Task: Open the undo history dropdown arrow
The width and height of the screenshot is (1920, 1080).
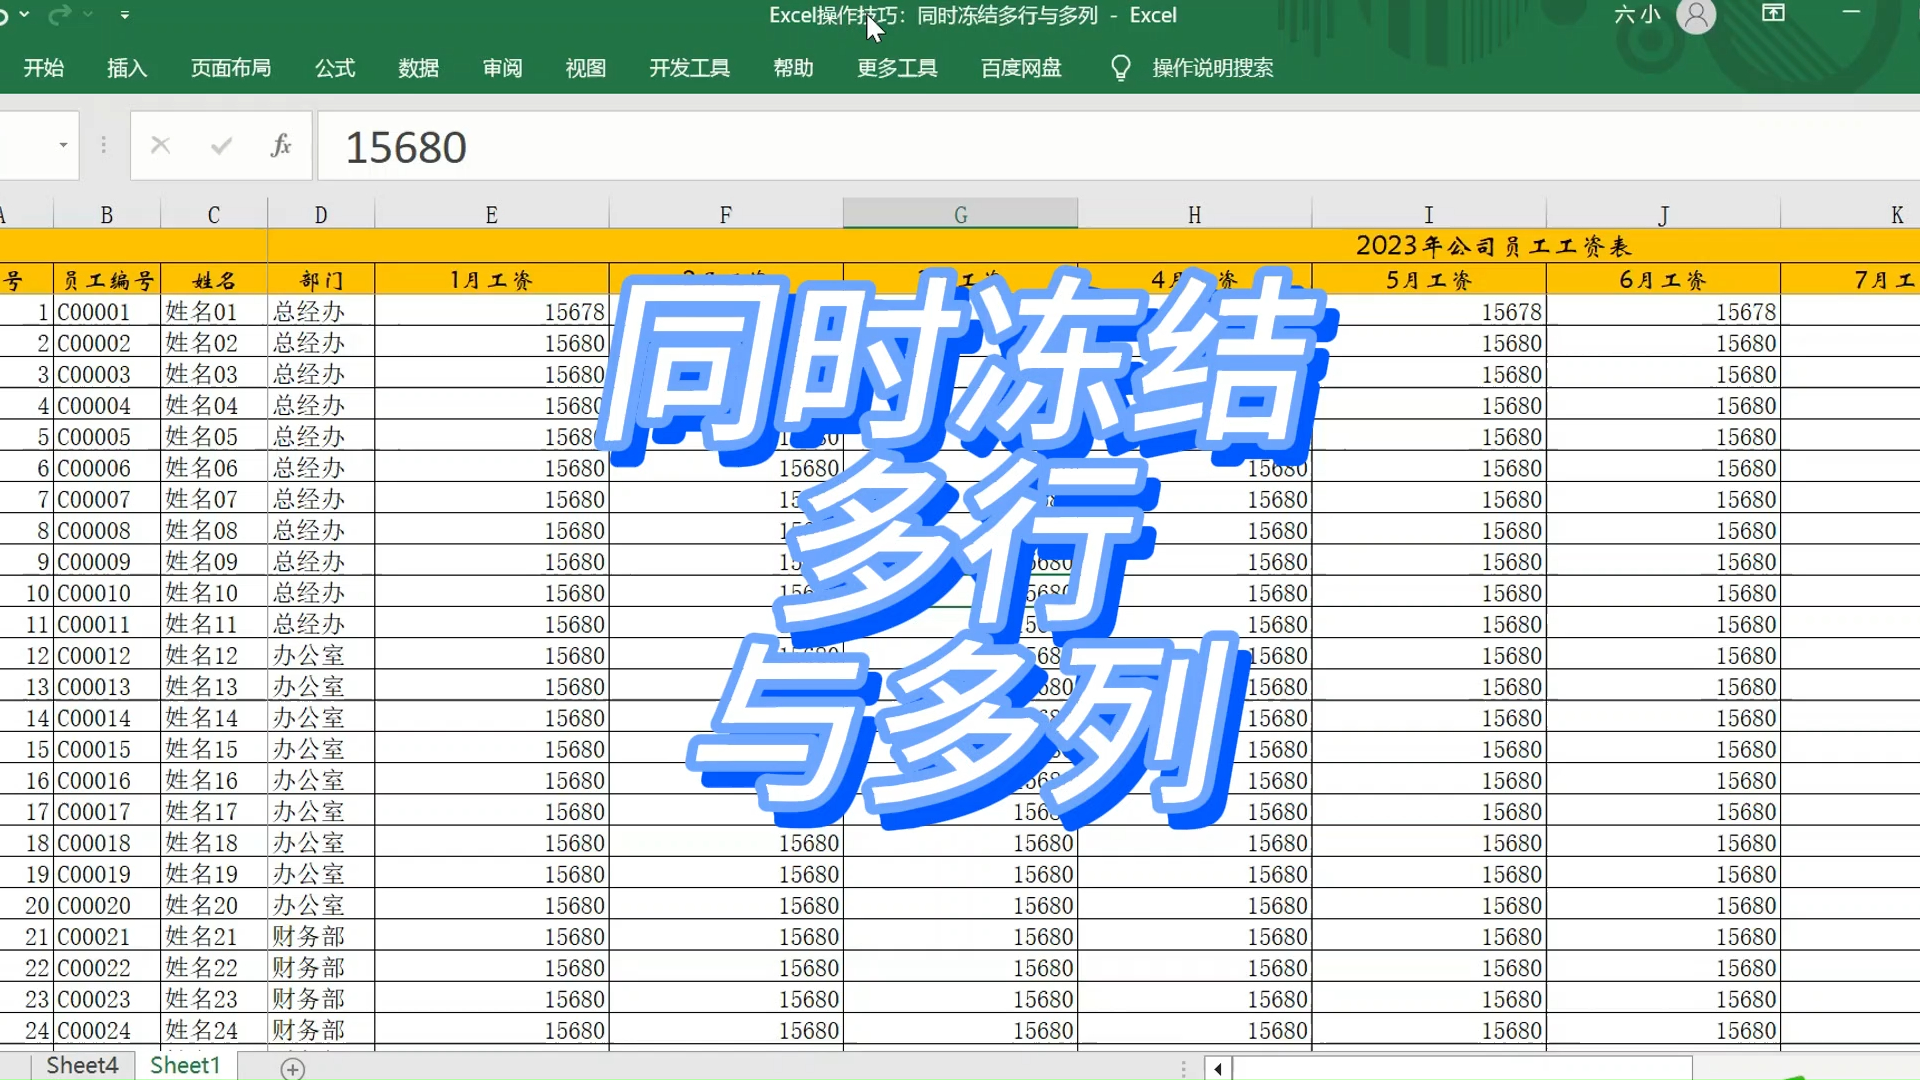Action: pyautogui.click(x=25, y=15)
